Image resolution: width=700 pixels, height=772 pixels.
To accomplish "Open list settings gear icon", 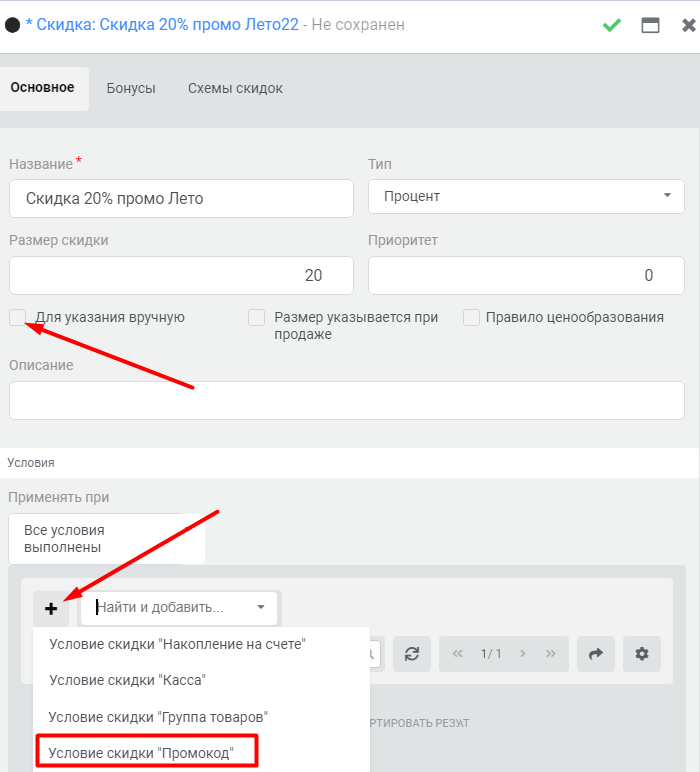I will [x=641, y=654].
